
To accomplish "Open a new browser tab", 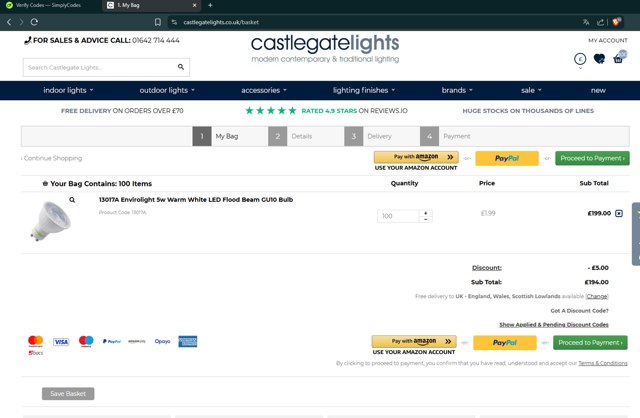I will 210,5.
